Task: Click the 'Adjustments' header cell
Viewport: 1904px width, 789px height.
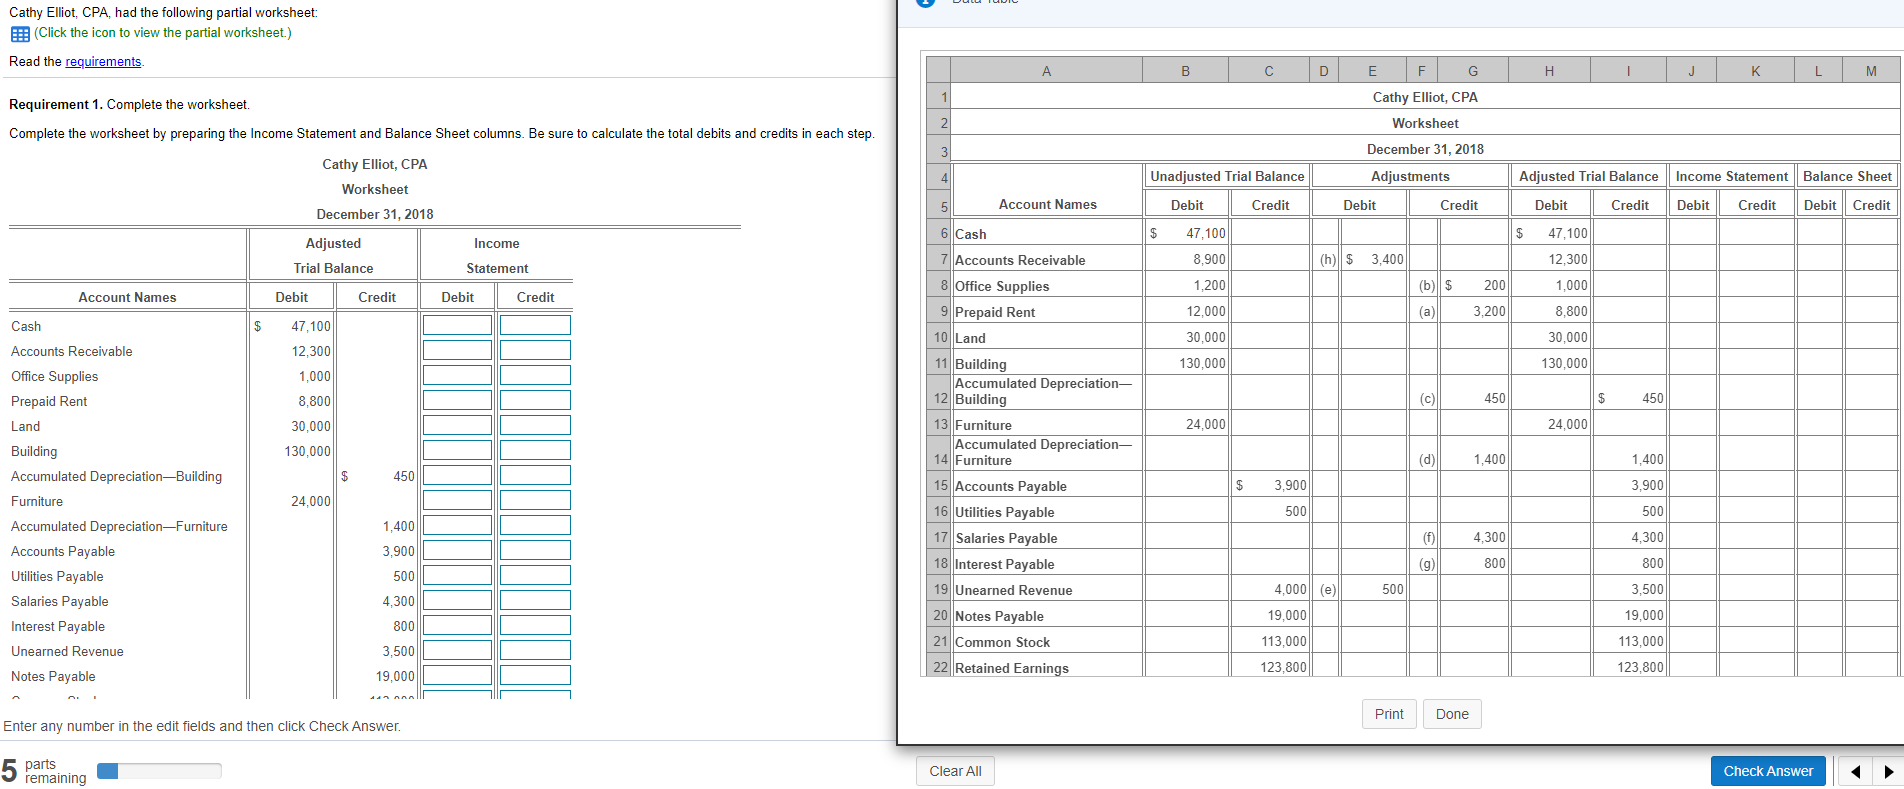Action: (x=1410, y=176)
